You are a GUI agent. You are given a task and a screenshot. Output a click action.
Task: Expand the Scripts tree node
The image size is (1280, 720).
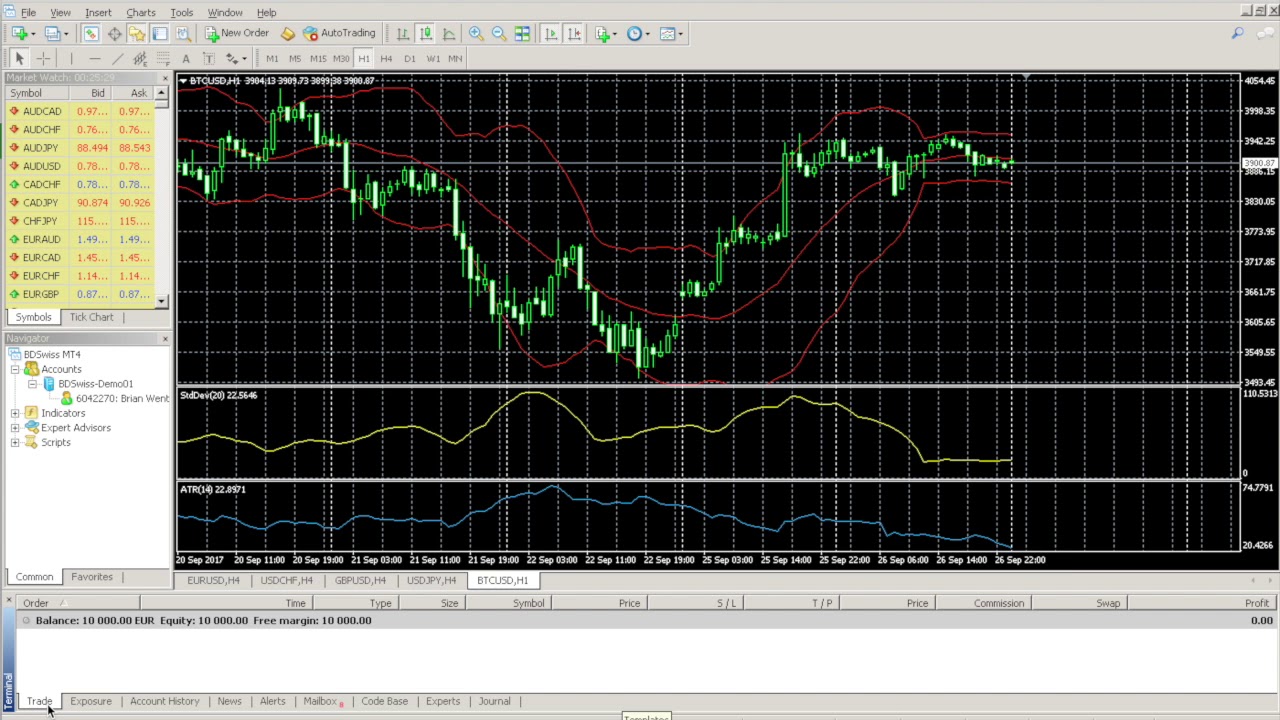click(x=15, y=442)
